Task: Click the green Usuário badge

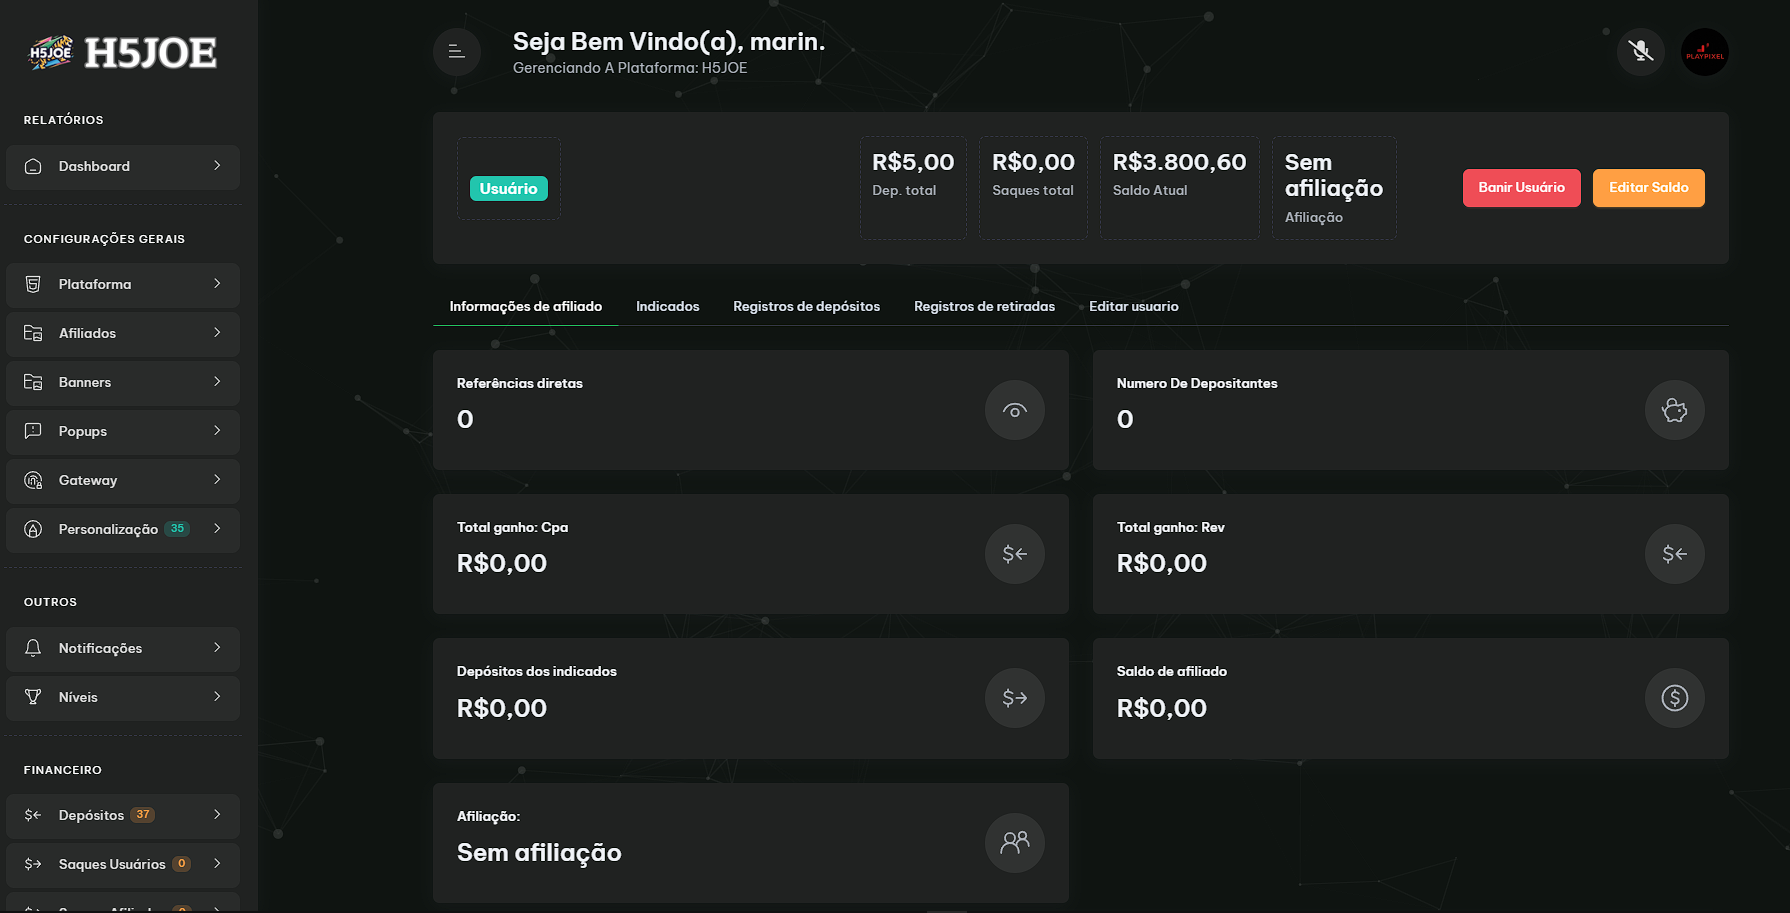Action: 509,189
